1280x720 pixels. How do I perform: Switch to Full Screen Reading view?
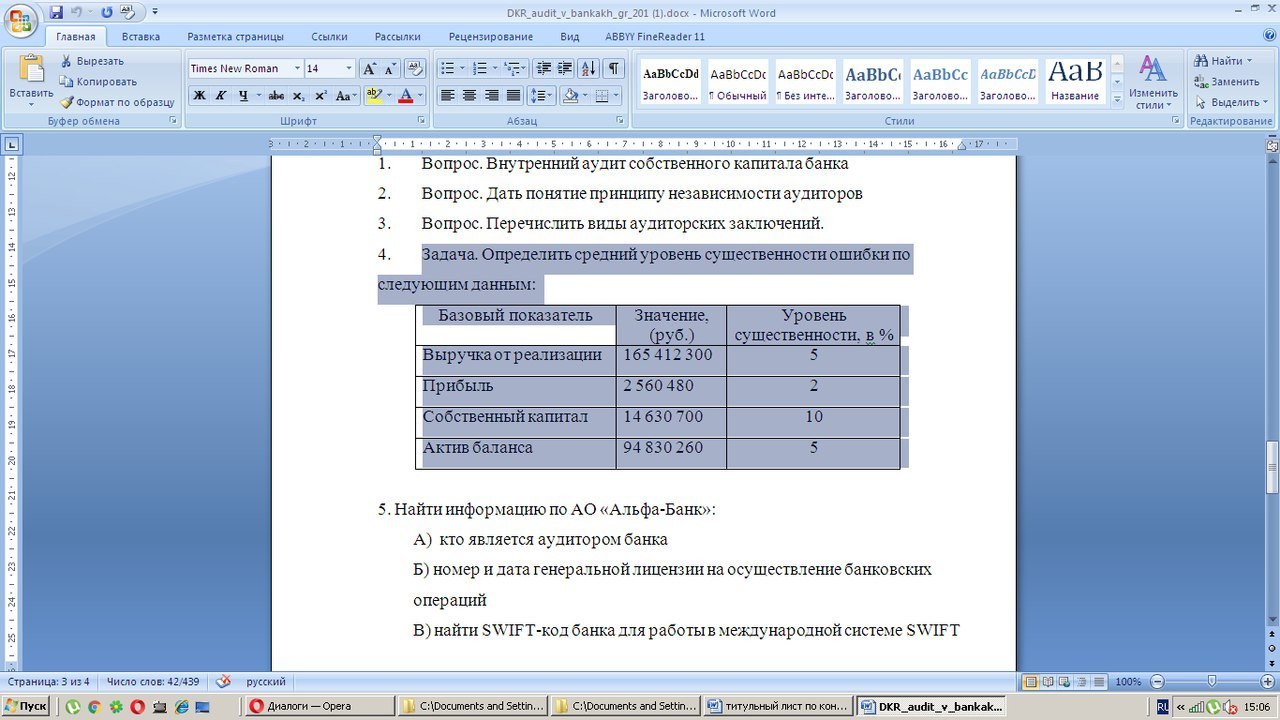(1047, 682)
